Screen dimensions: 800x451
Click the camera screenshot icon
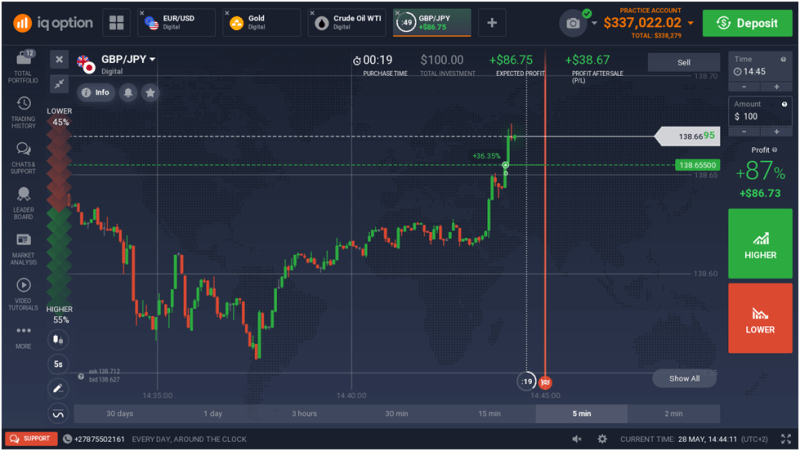pos(573,23)
